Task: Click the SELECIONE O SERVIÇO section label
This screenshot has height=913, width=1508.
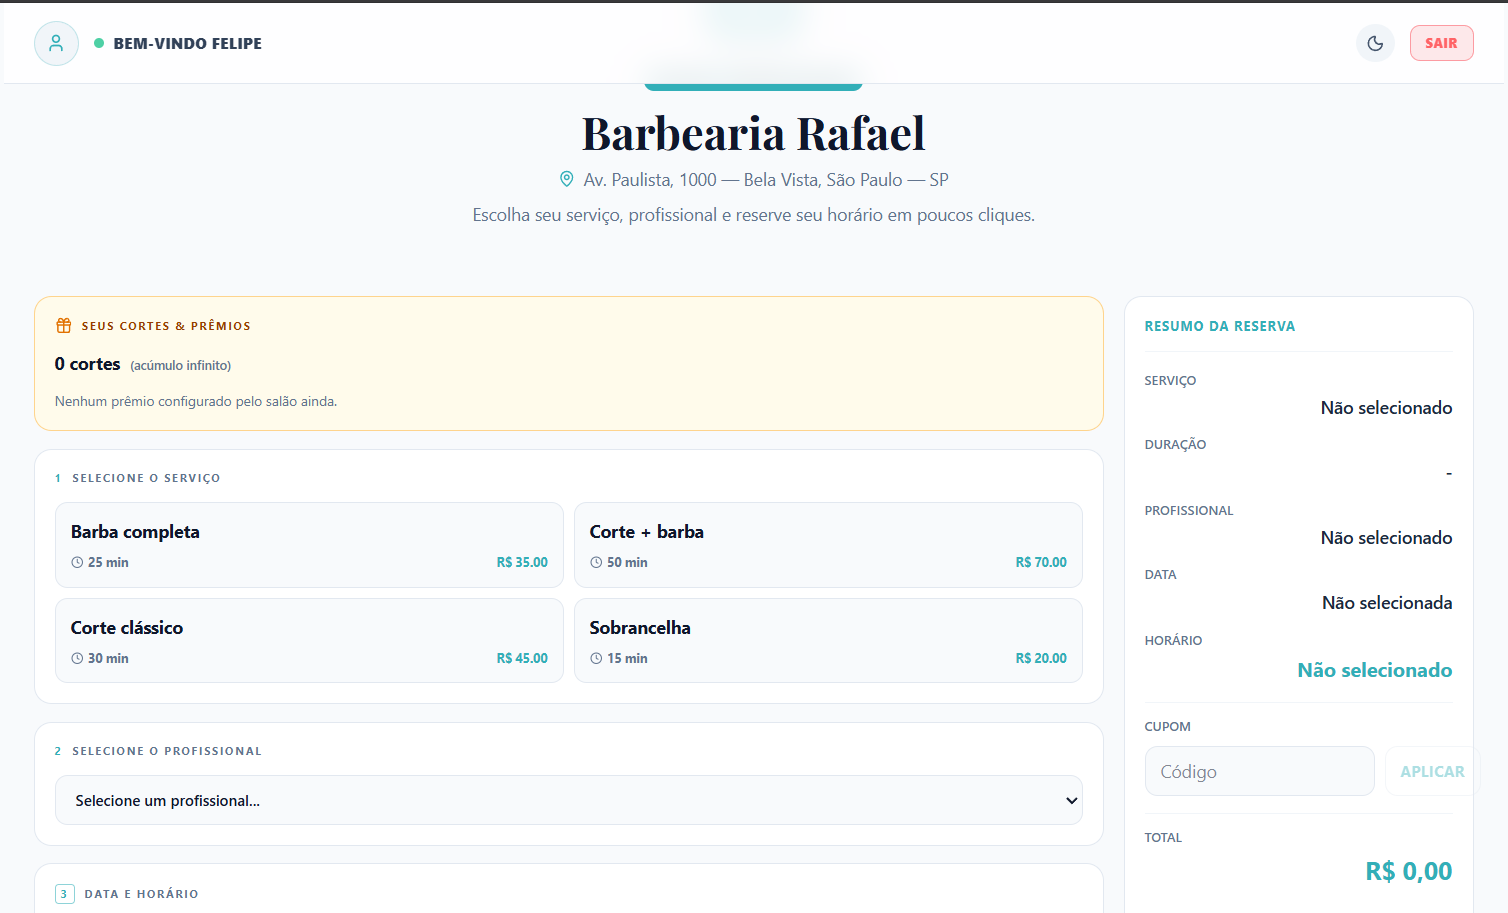Action: (146, 478)
